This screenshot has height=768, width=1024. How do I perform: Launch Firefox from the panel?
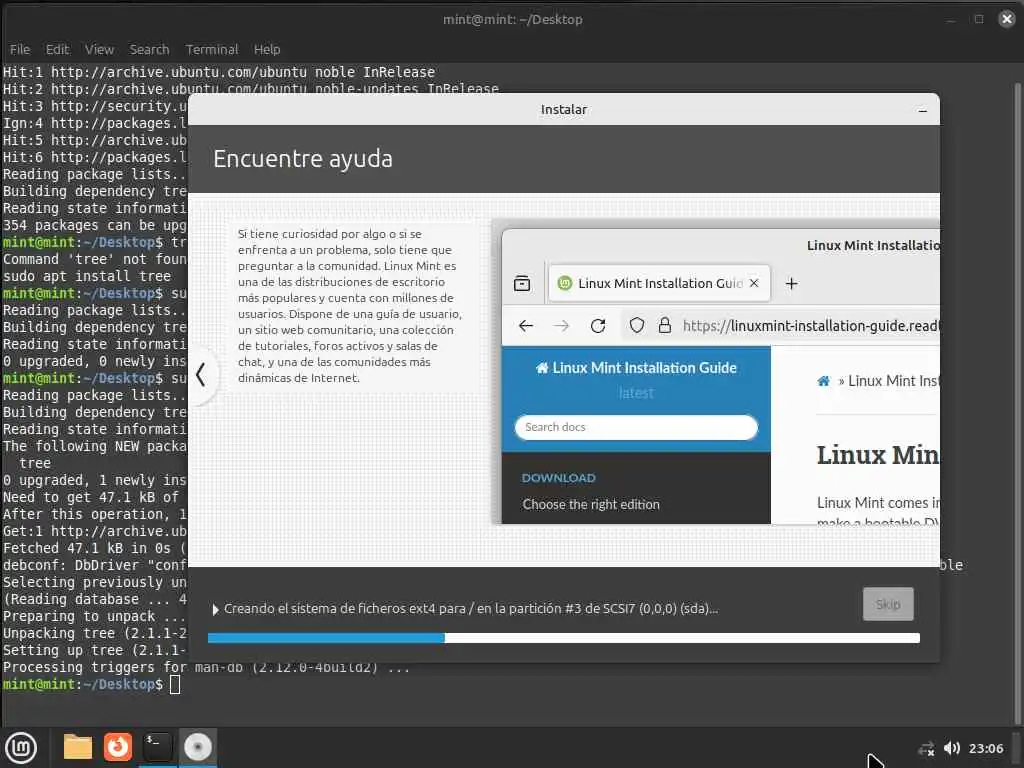pyautogui.click(x=118, y=747)
